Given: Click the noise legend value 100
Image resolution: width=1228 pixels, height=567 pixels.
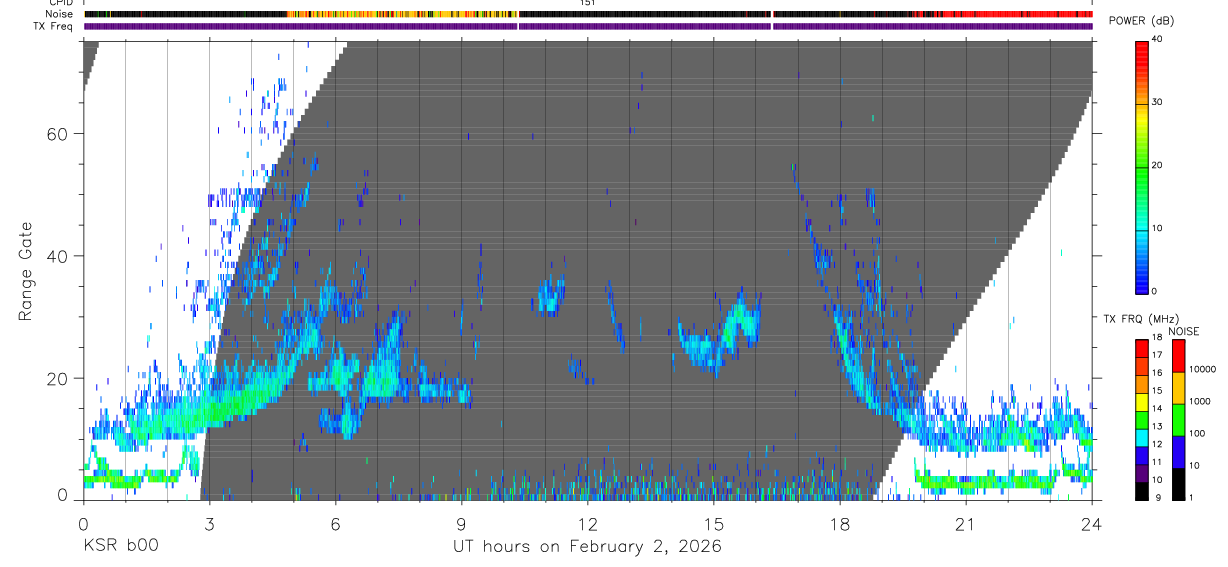Looking at the screenshot, I should [x=1198, y=434].
